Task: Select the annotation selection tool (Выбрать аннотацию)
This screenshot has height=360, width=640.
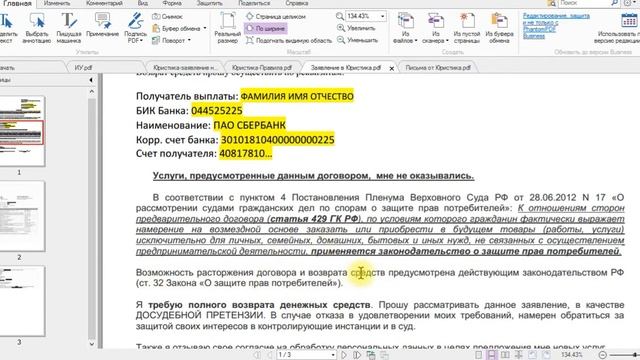Action: (36, 28)
